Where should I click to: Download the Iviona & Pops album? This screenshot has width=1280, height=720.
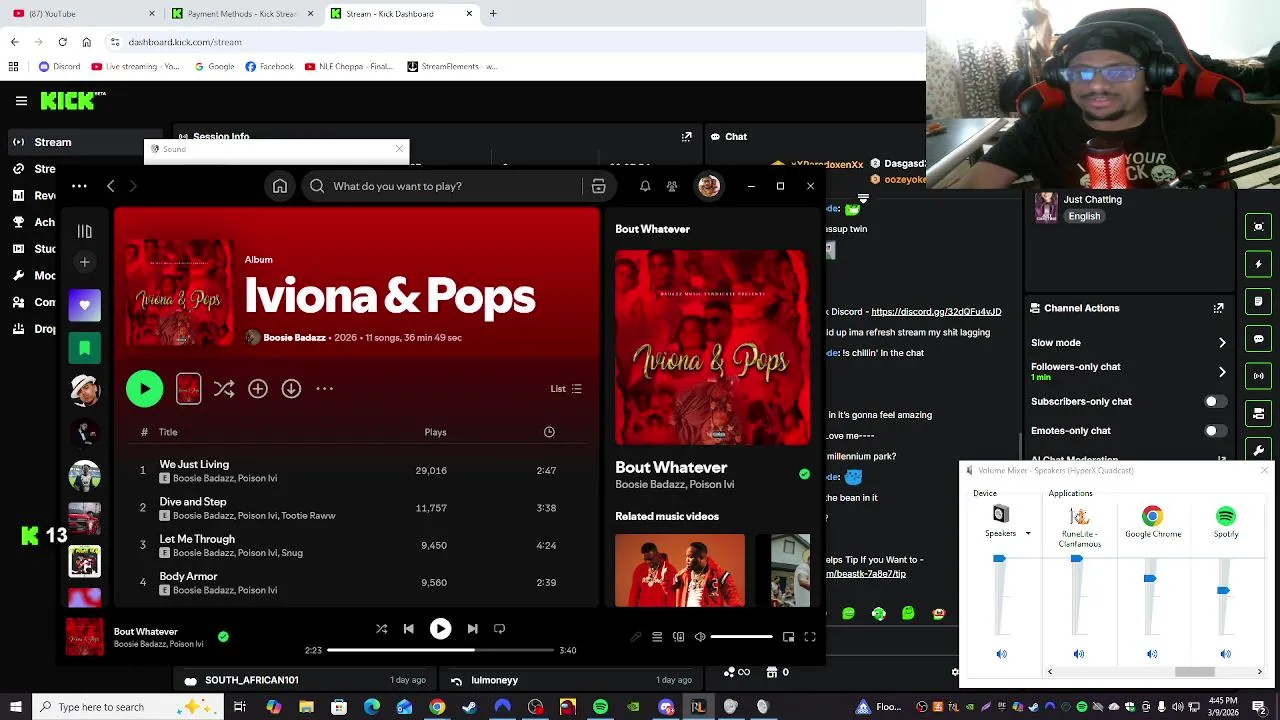pyautogui.click(x=291, y=389)
